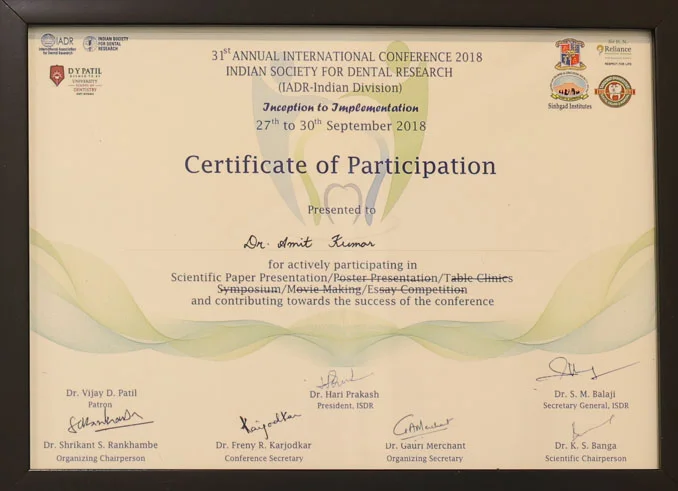Click the name 'Dr. Gauri Merchant'
Screen dimensions: 678x491
pyautogui.click(x=425, y=446)
